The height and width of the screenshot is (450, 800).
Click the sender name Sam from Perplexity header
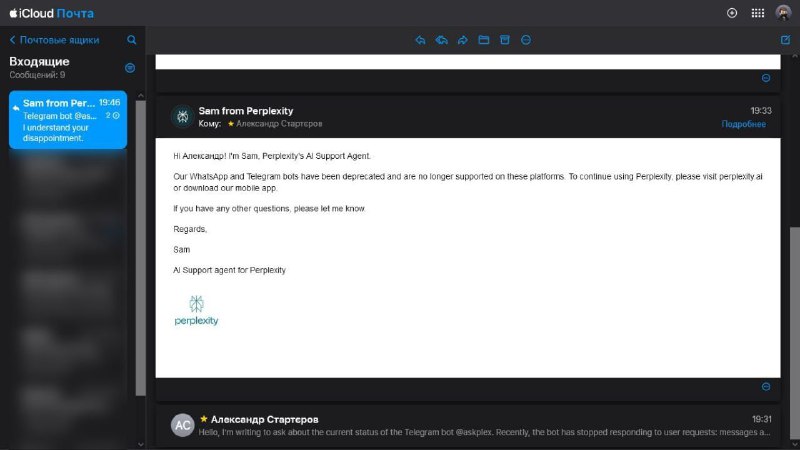click(246, 111)
